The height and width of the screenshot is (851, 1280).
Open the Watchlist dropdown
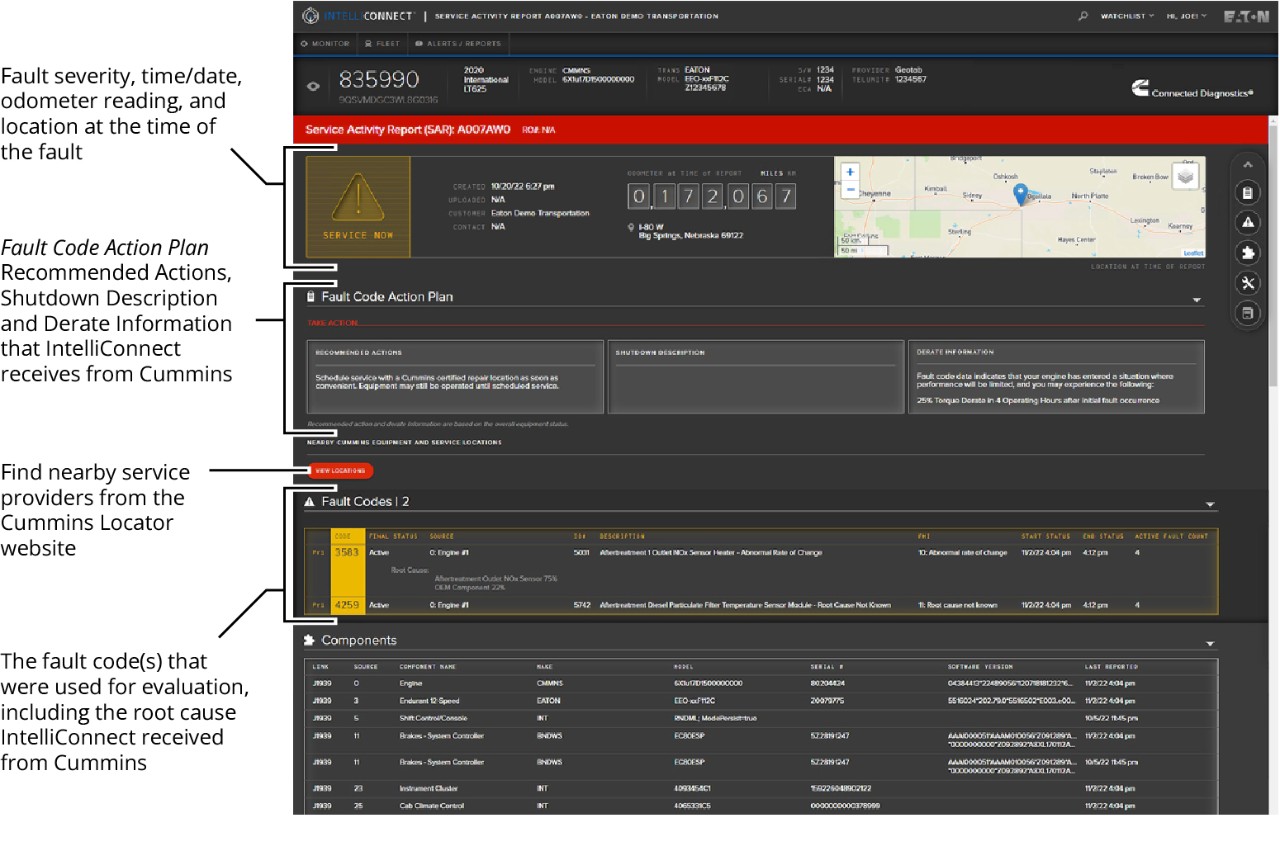[x=1127, y=16]
